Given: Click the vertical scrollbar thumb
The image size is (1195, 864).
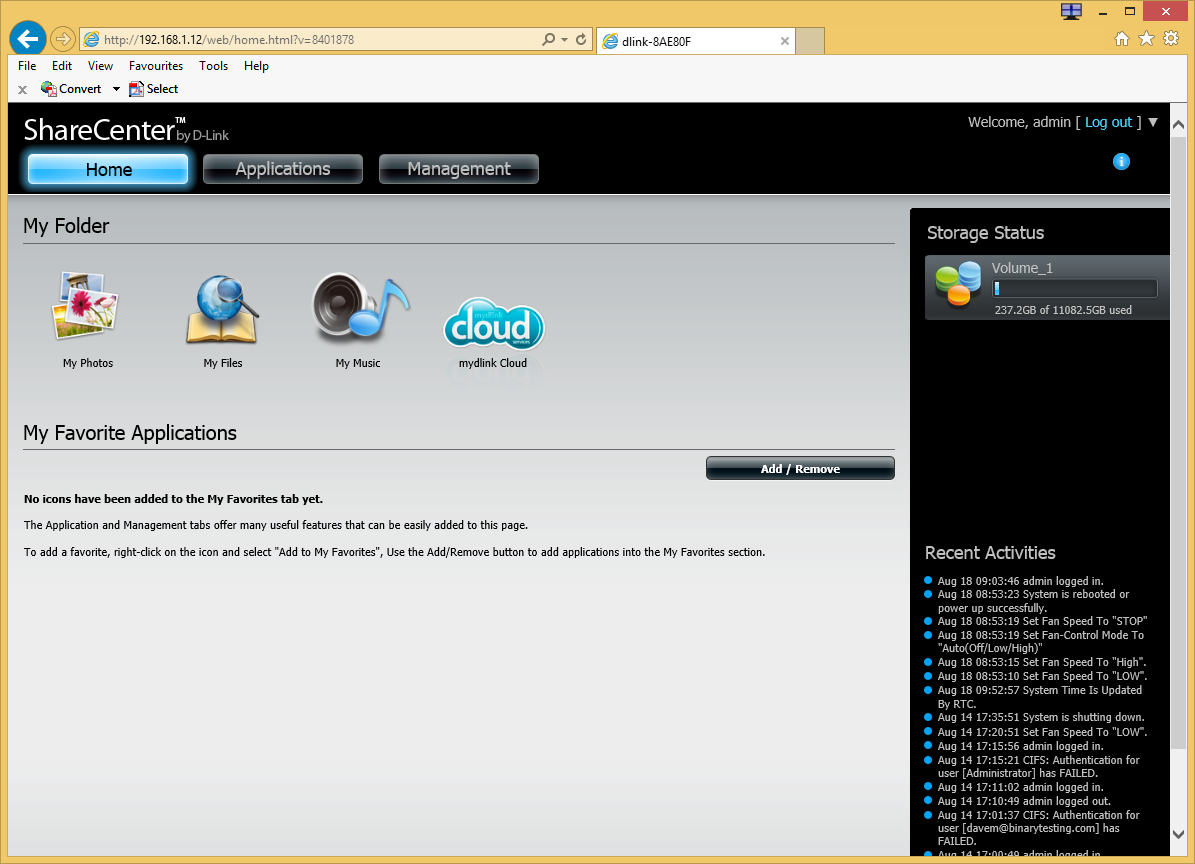Looking at the screenshot, I should tap(1178, 442).
